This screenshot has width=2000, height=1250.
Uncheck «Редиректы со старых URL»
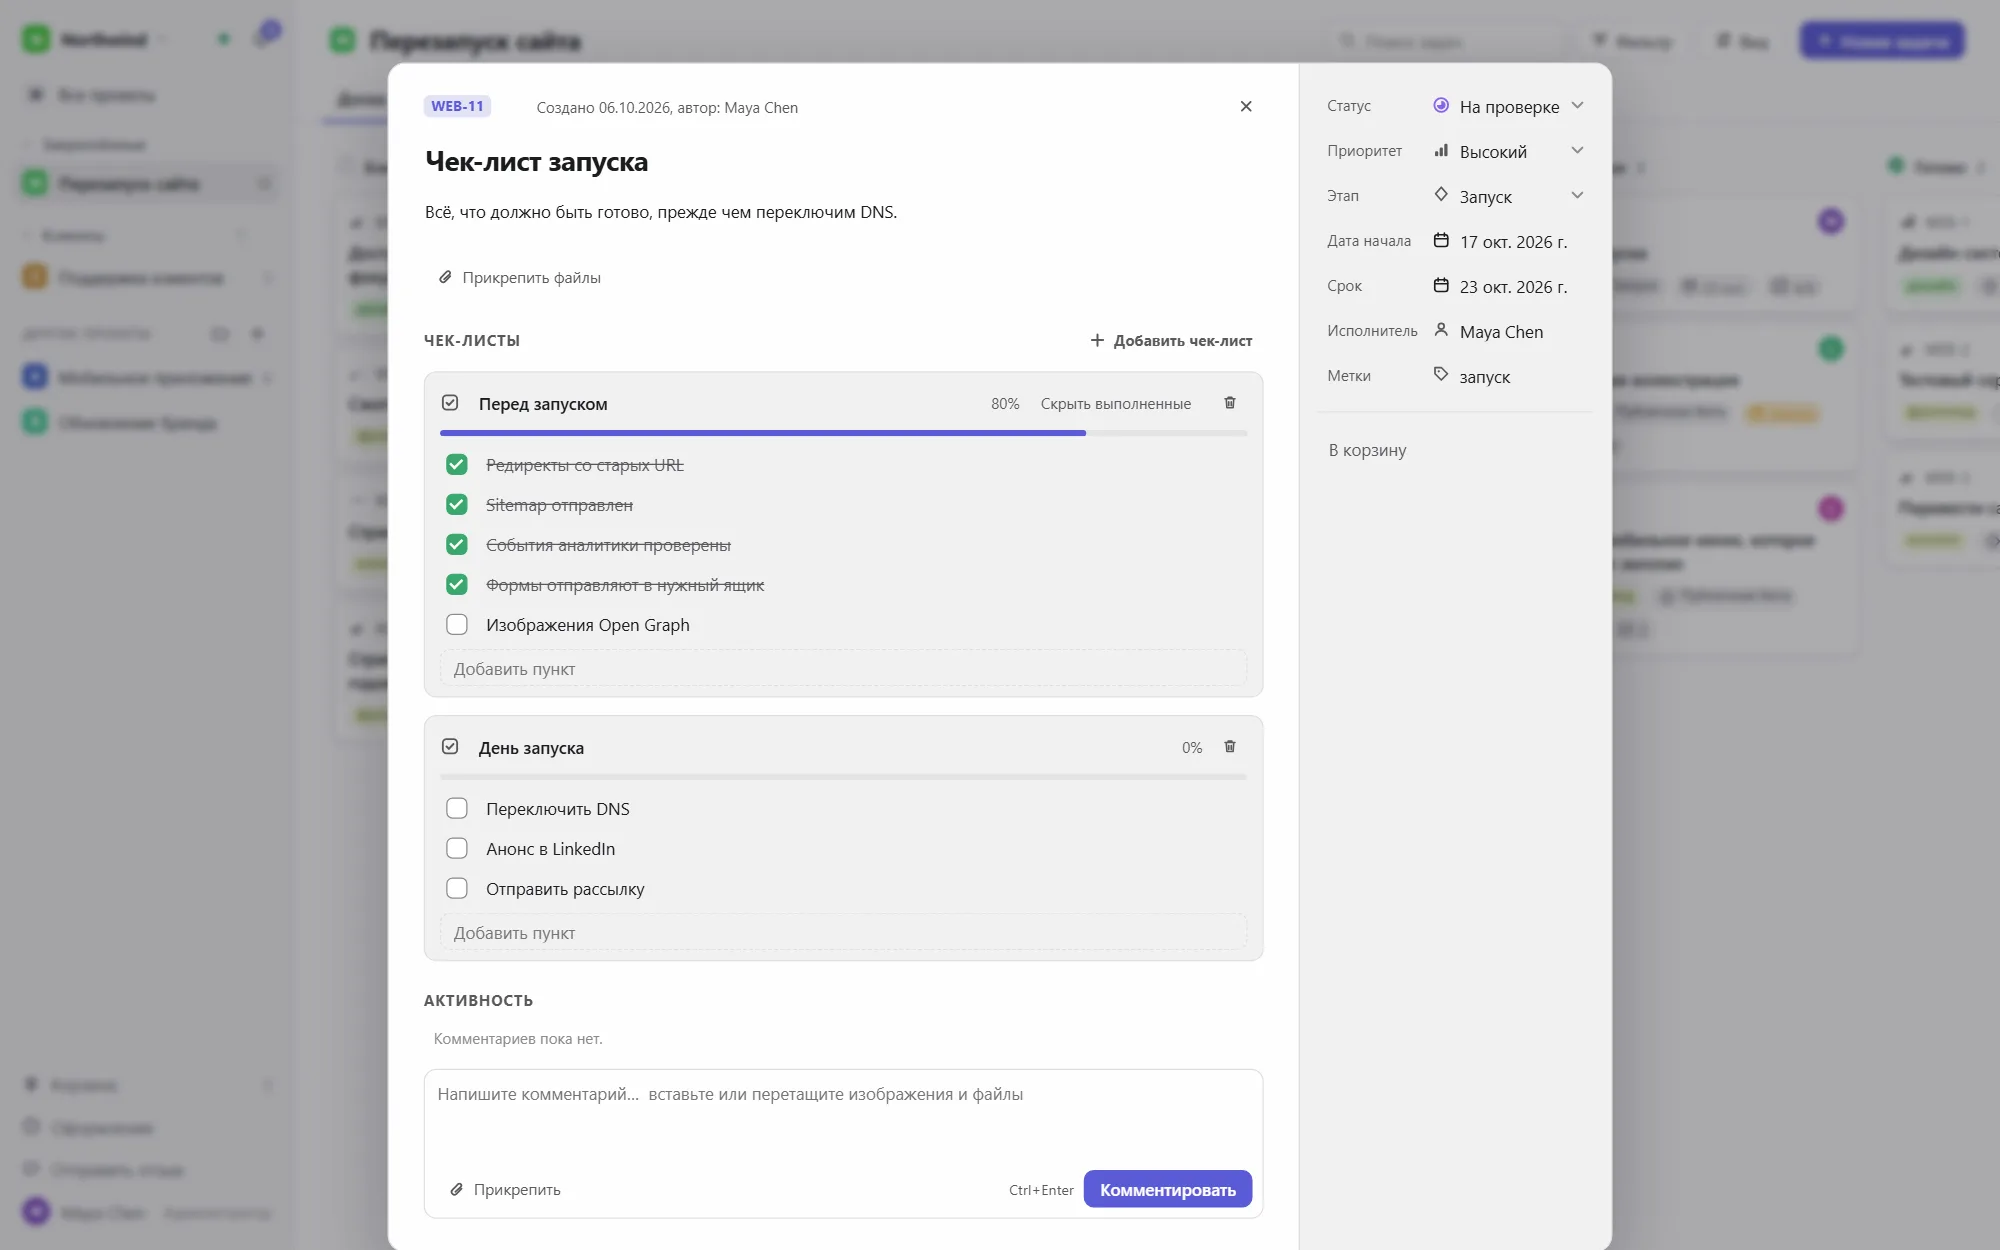click(457, 465)
